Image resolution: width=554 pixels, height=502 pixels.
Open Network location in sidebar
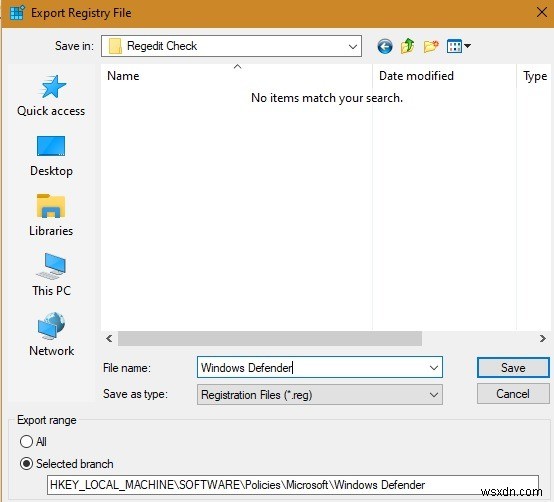(x=51, y=335)
